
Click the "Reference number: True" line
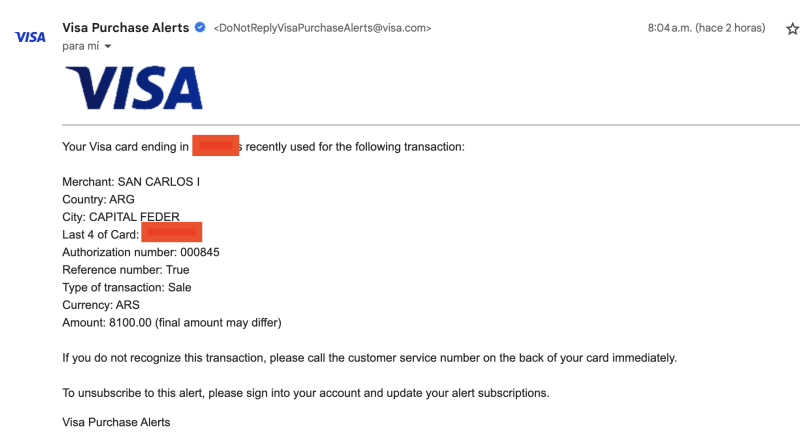point(125,270)
